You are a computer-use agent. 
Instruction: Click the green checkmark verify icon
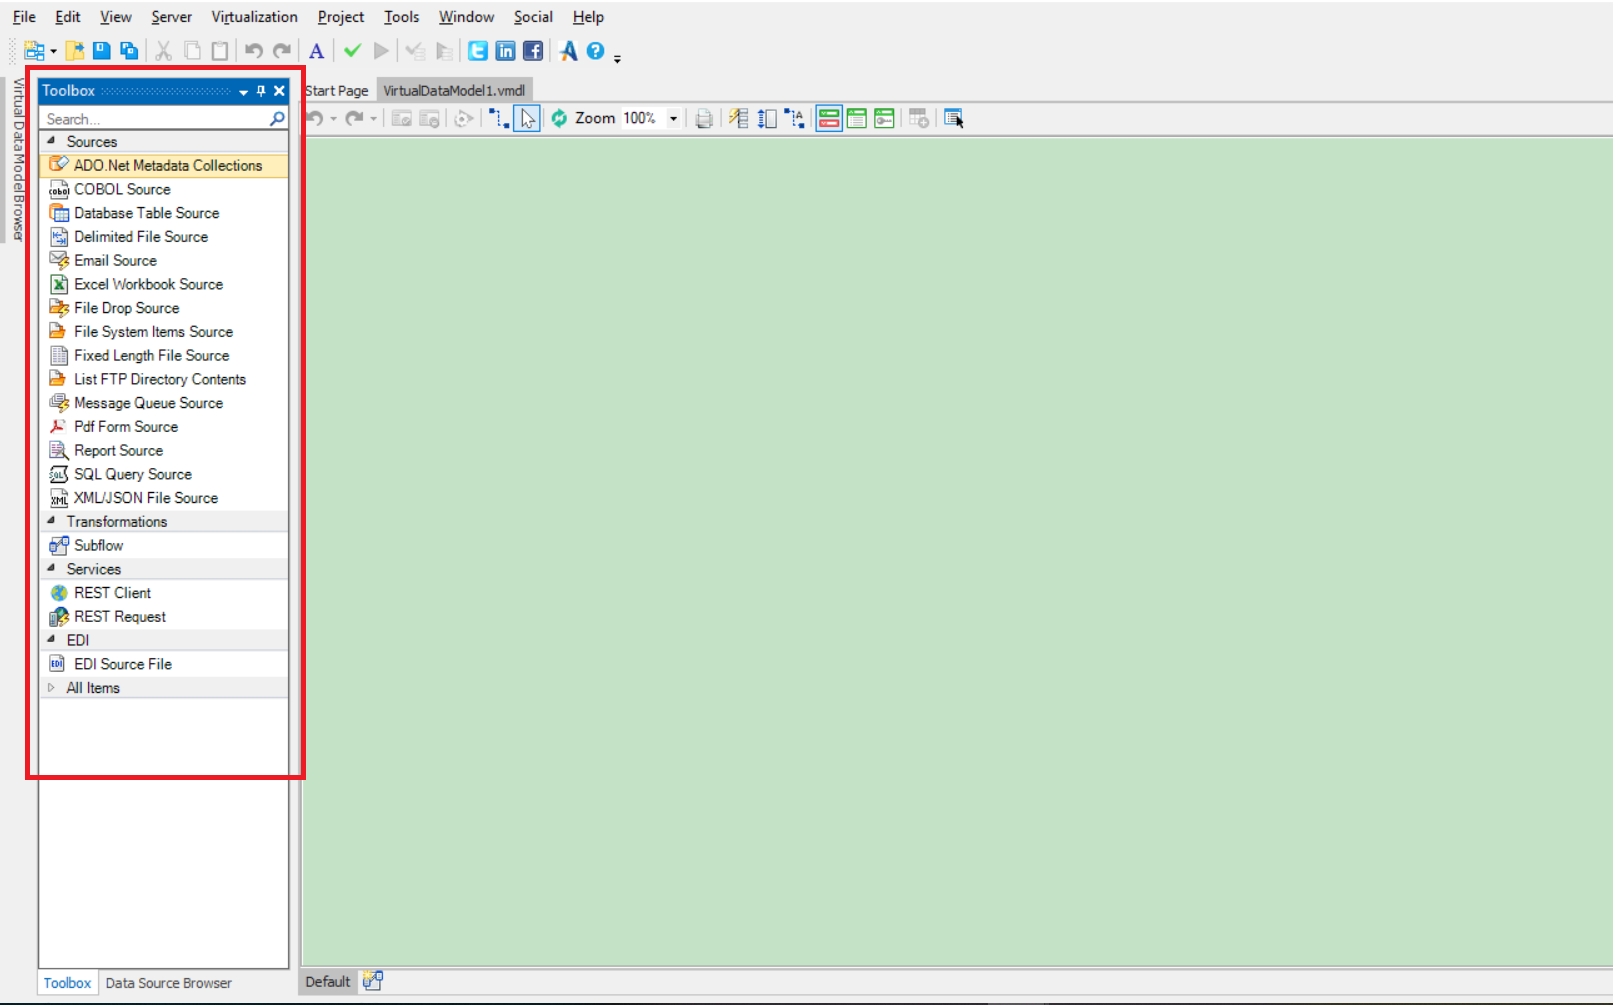tap(352, 51)
